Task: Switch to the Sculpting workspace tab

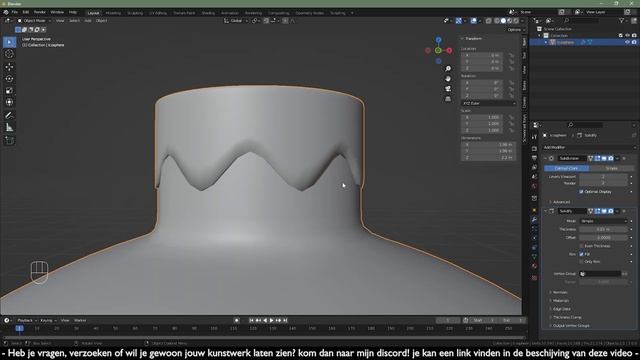Action: coord(135,13)
